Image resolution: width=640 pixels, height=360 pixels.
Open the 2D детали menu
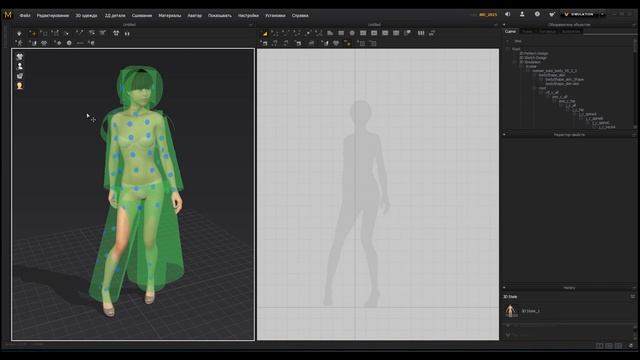[x=115, y=16]
